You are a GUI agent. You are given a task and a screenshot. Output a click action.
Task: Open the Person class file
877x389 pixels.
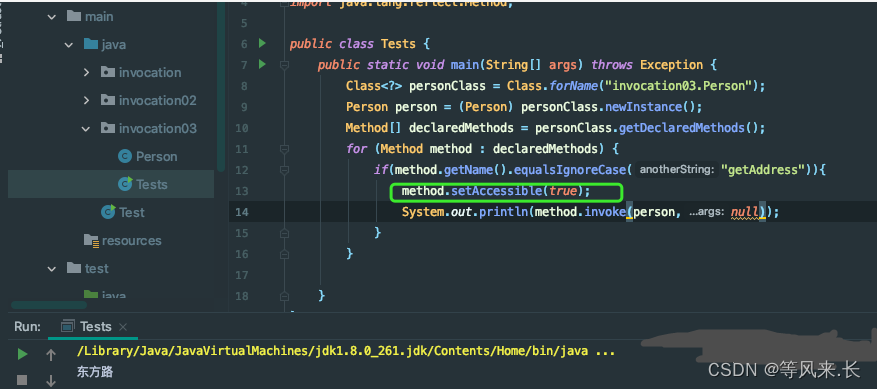coord(156,157)
